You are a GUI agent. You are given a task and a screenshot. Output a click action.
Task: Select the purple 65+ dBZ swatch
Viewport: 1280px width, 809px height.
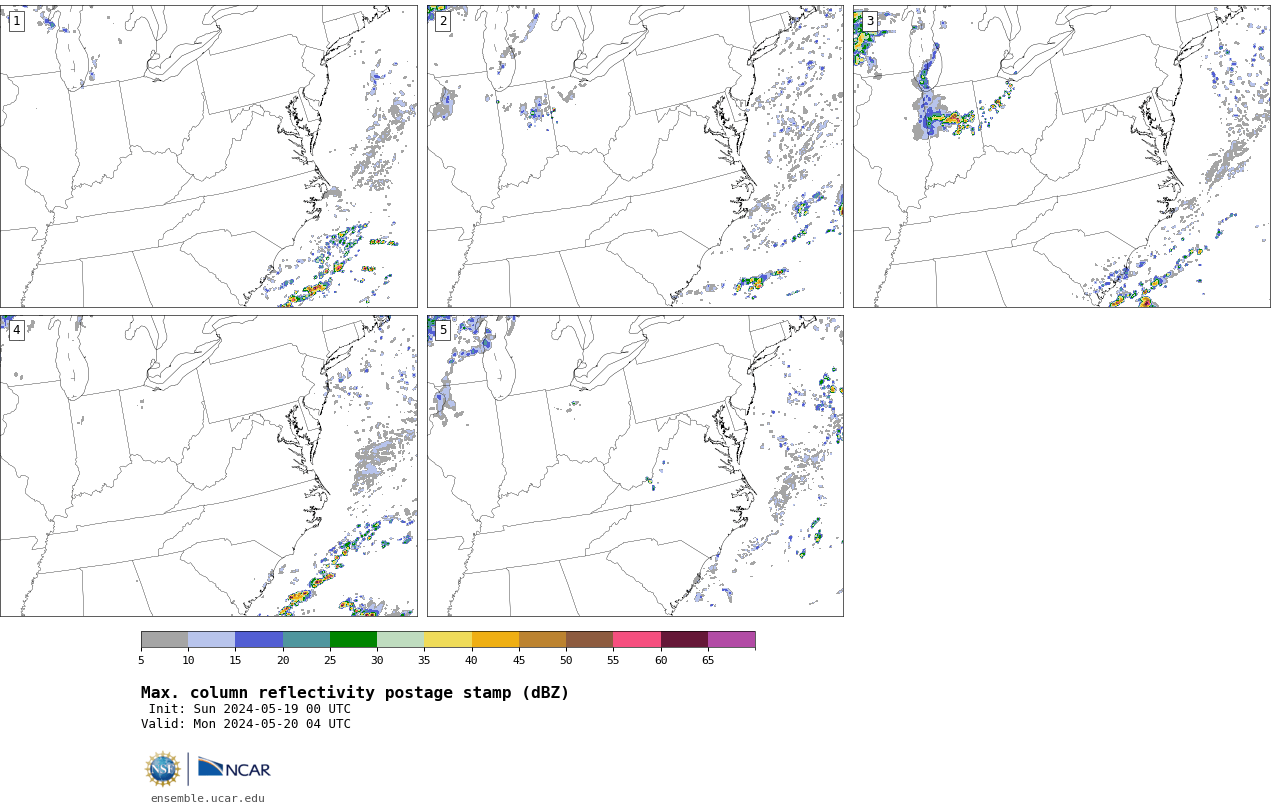(x=731, y=640)
